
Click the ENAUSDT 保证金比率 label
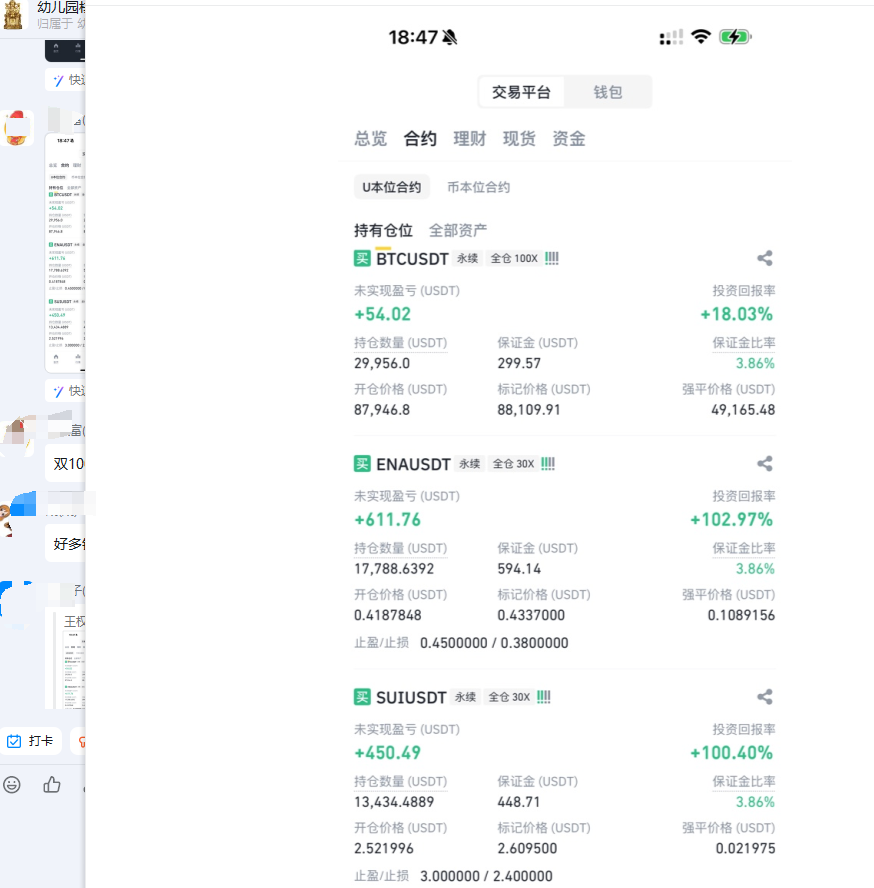tap(744, 549)
